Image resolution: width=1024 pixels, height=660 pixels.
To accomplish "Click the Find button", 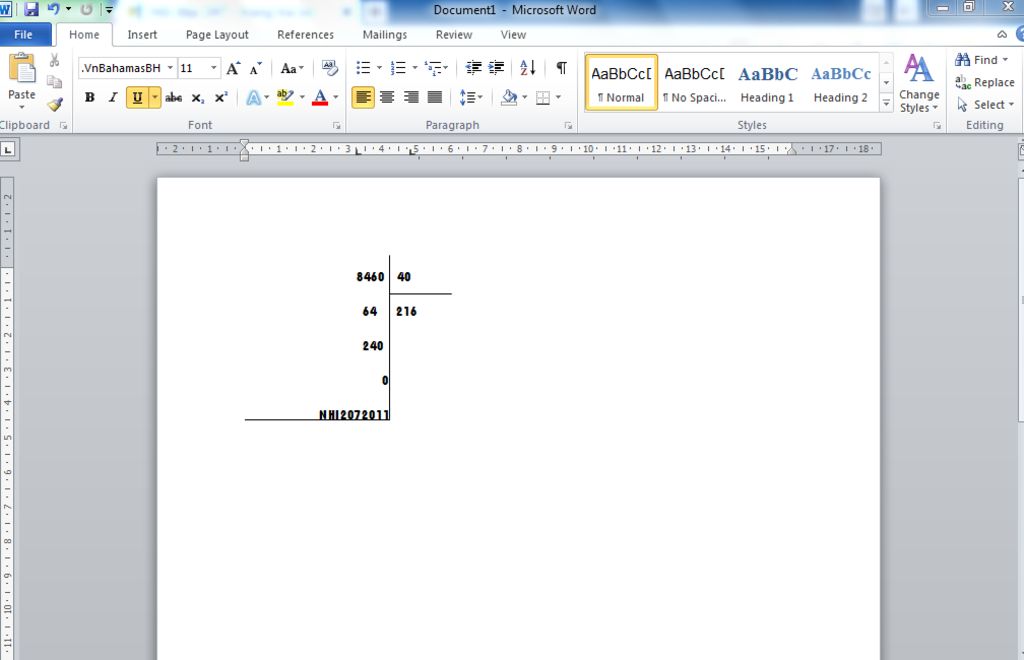I will (x=982, y=60).
